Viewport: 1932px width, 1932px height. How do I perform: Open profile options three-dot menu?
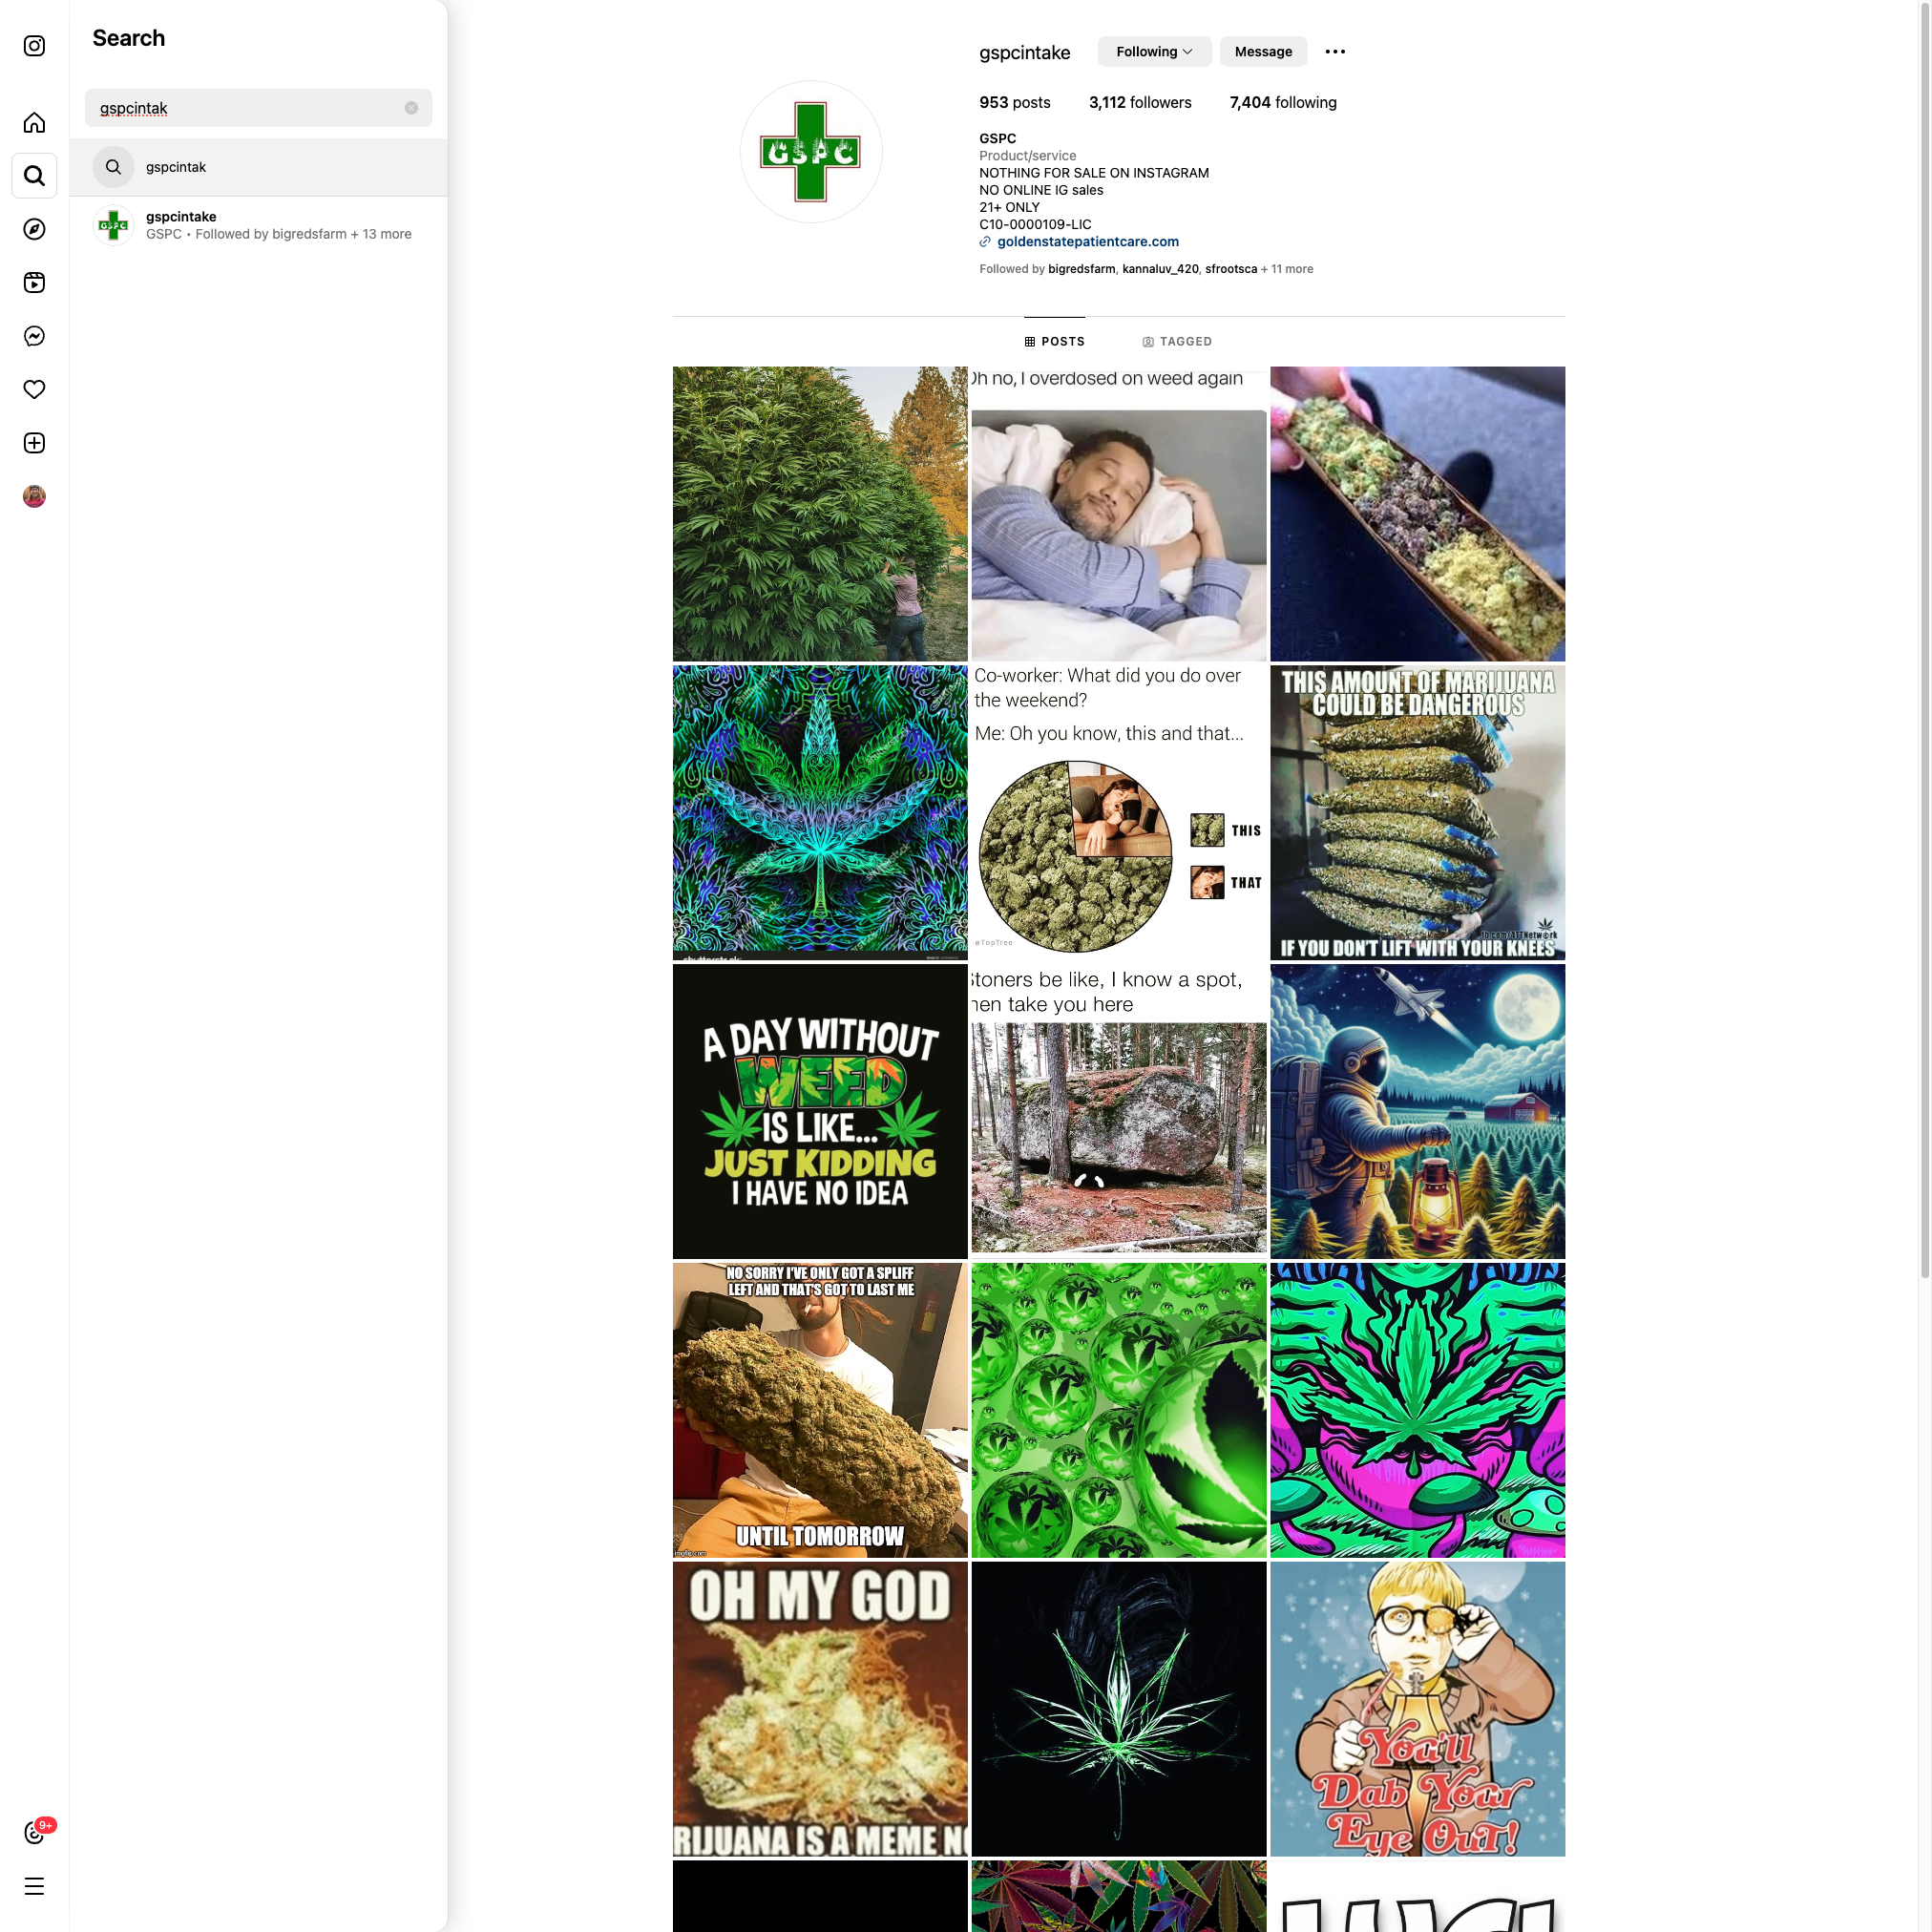pos(1335,52)
